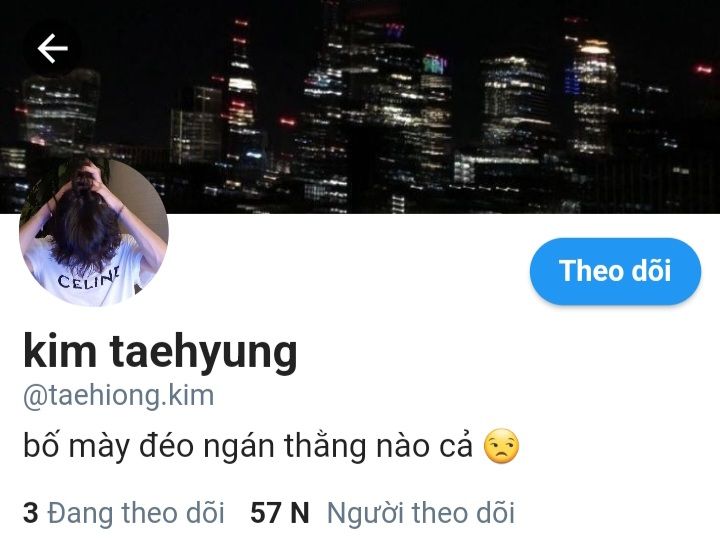Click the display name kim taehyung

pos(161,352)
